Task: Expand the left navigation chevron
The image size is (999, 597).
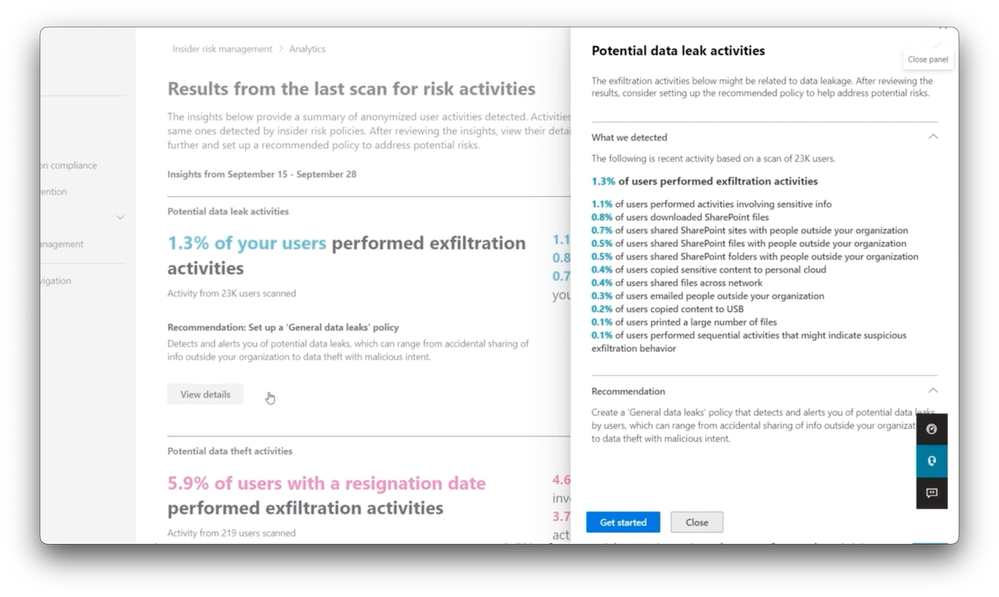Action: (120, 217)
